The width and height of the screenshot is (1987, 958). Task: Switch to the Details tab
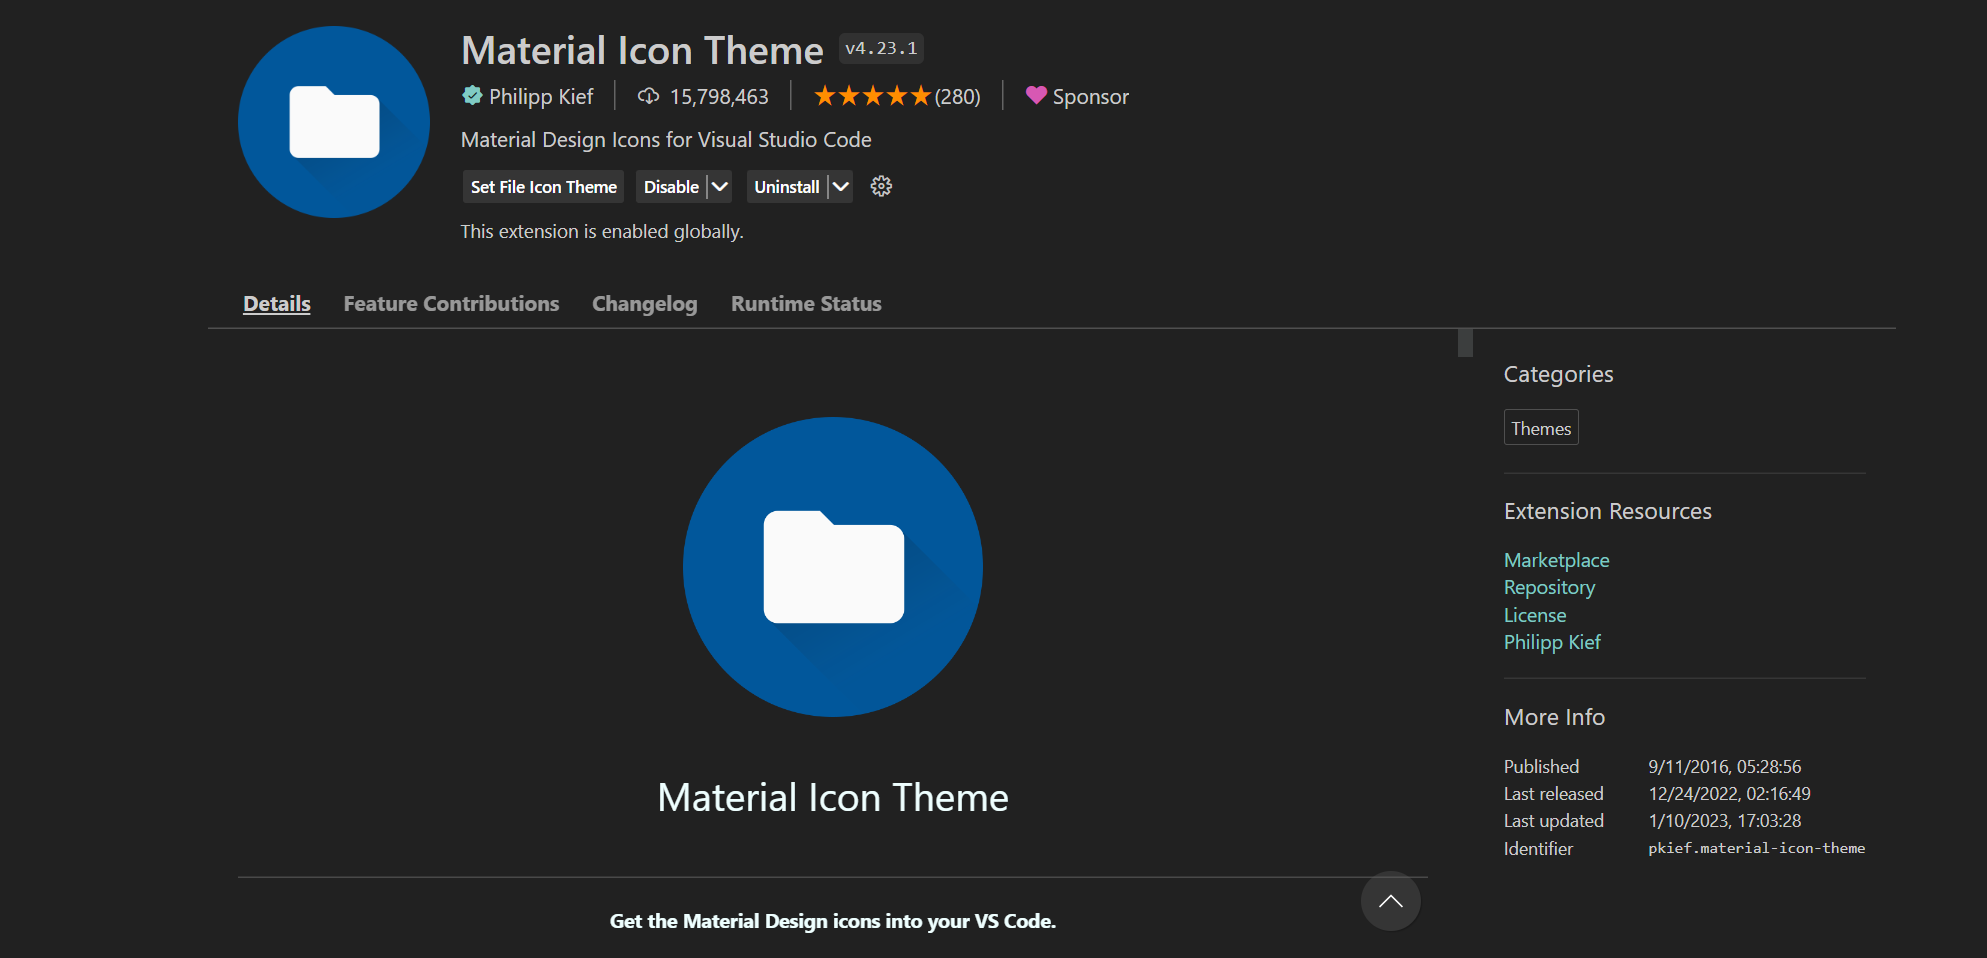click(277, 304)
